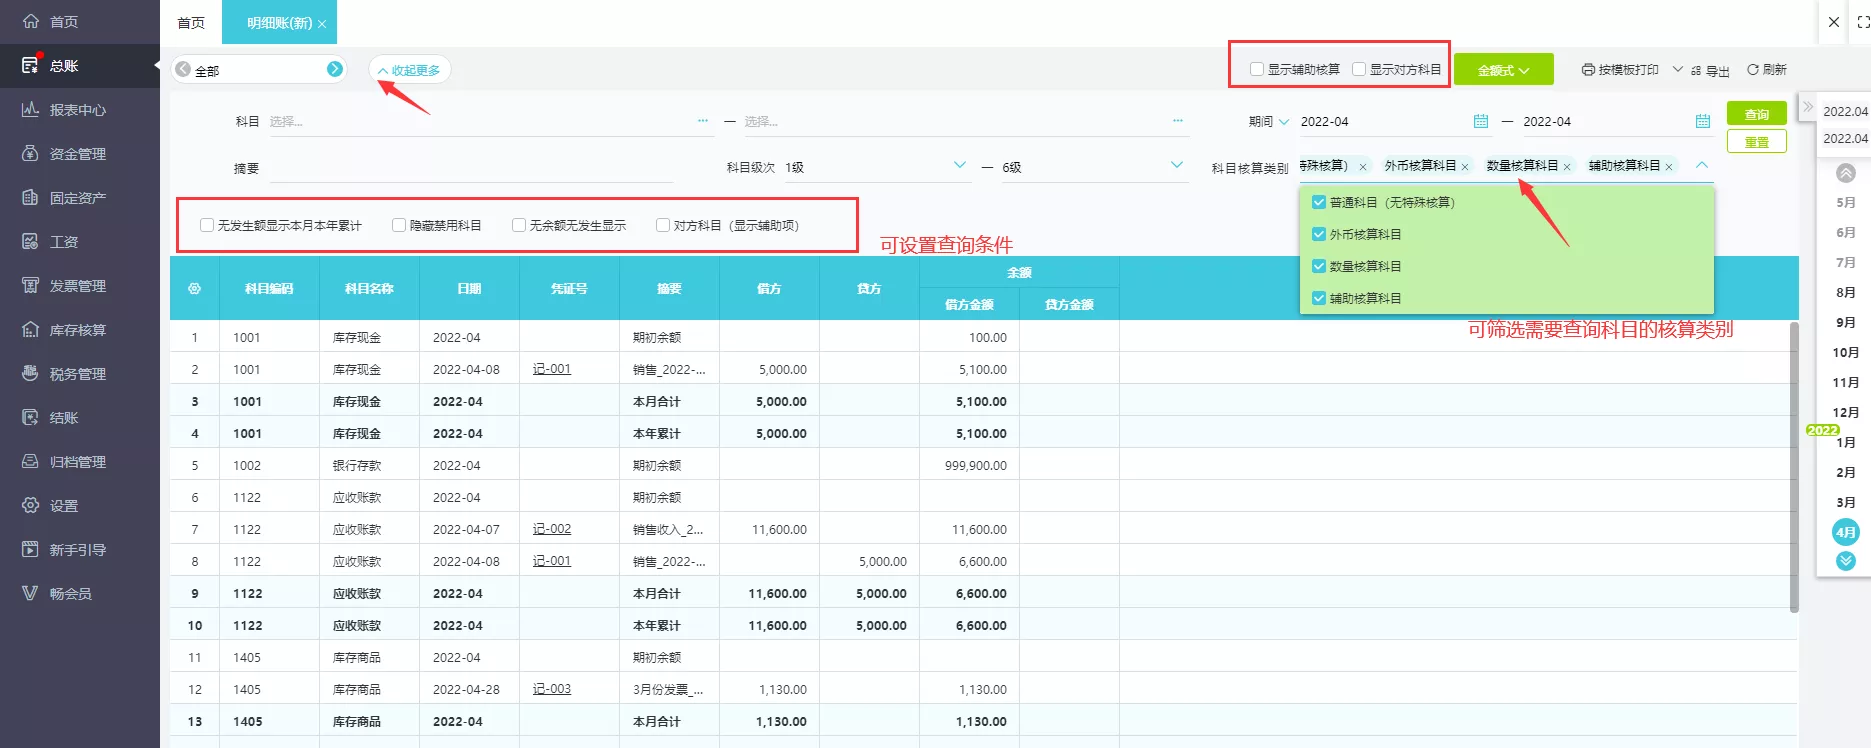Switch to the 首页 tab

(191, 22)
